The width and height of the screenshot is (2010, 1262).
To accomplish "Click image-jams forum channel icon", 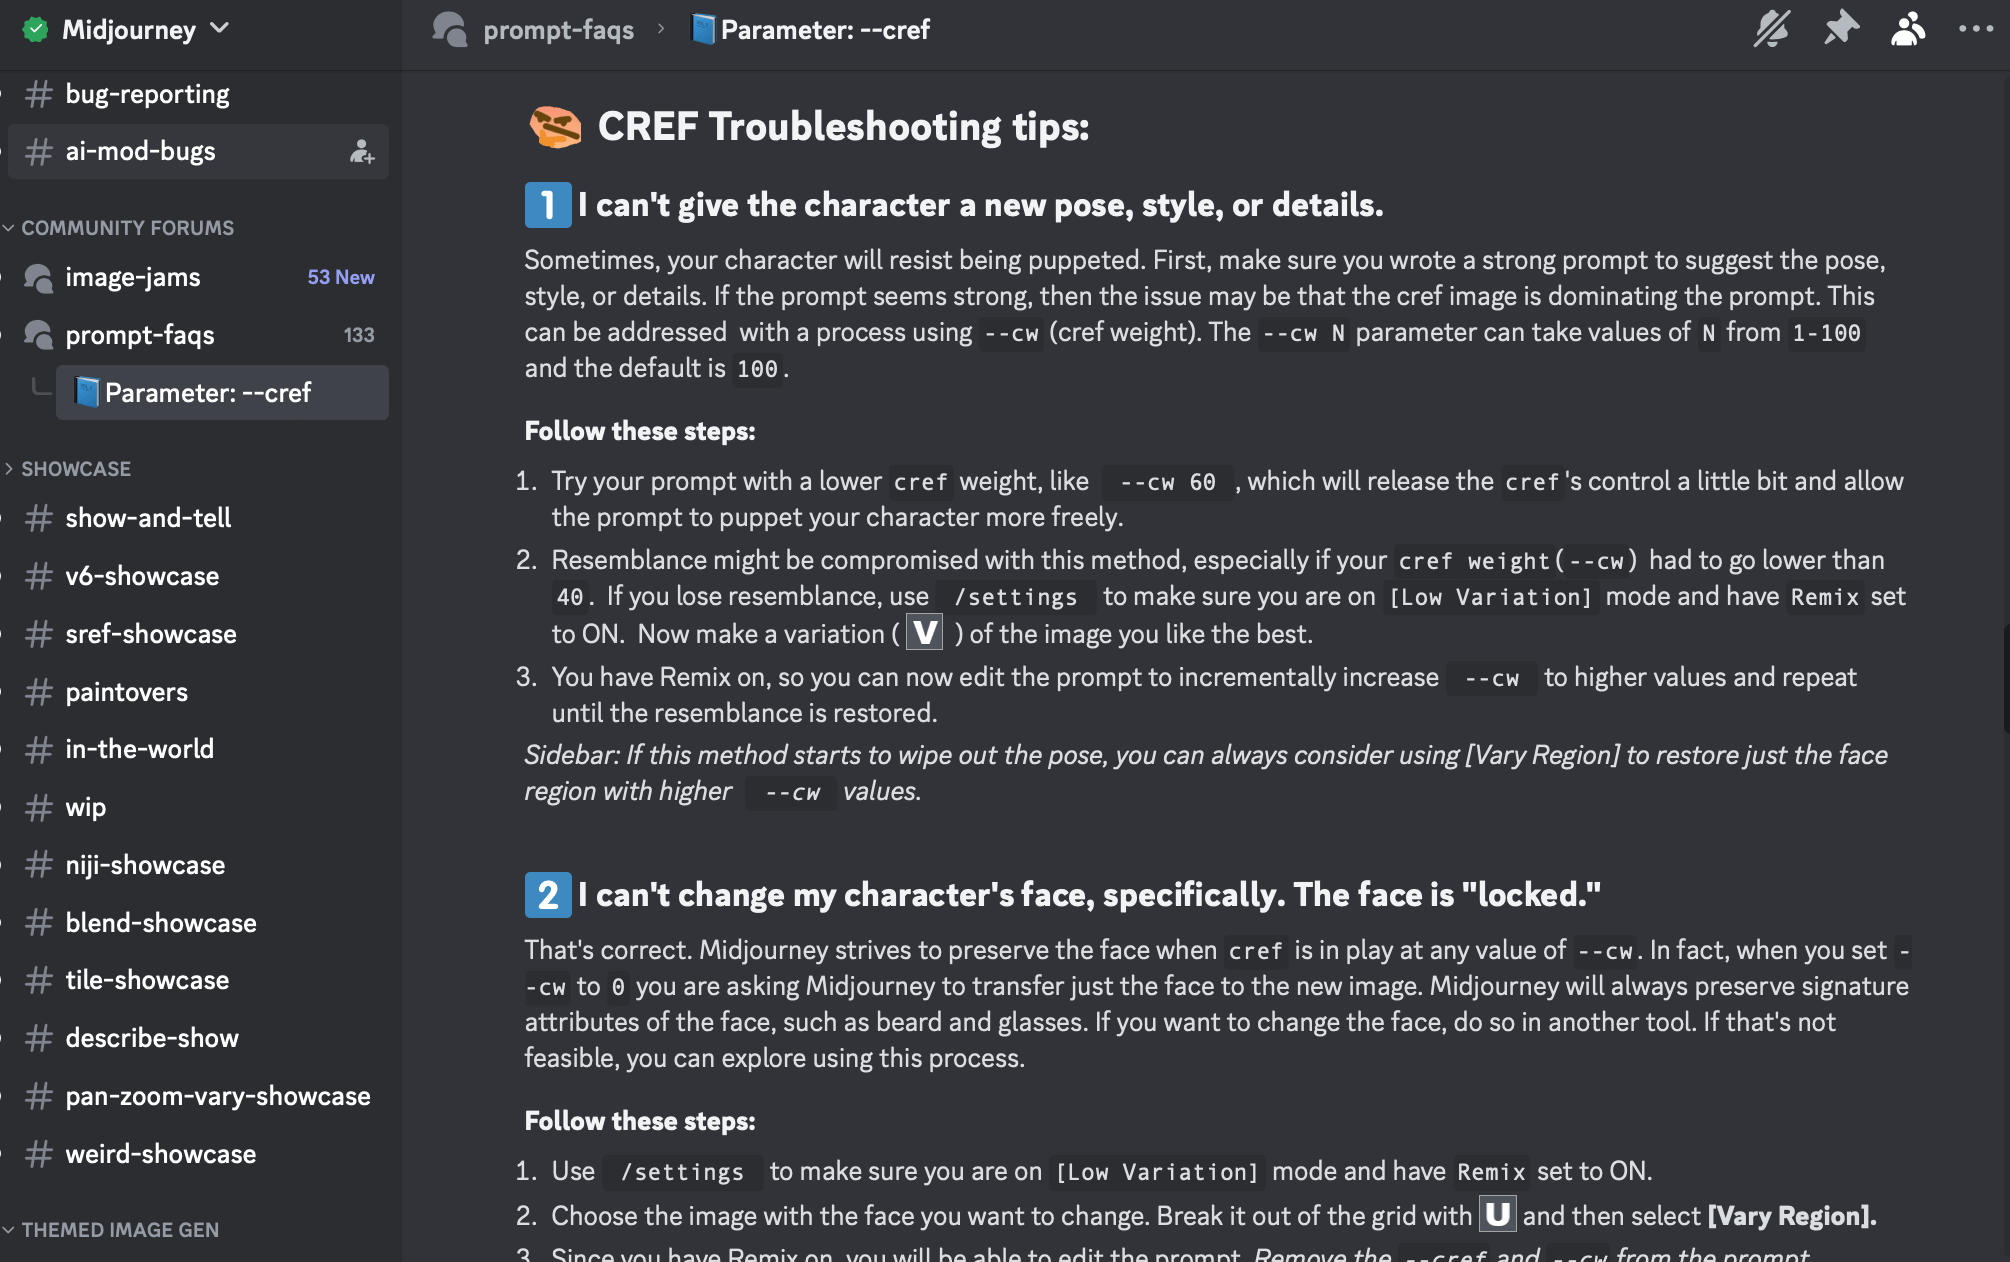I will pyautogui.click(x=39, y=278).
